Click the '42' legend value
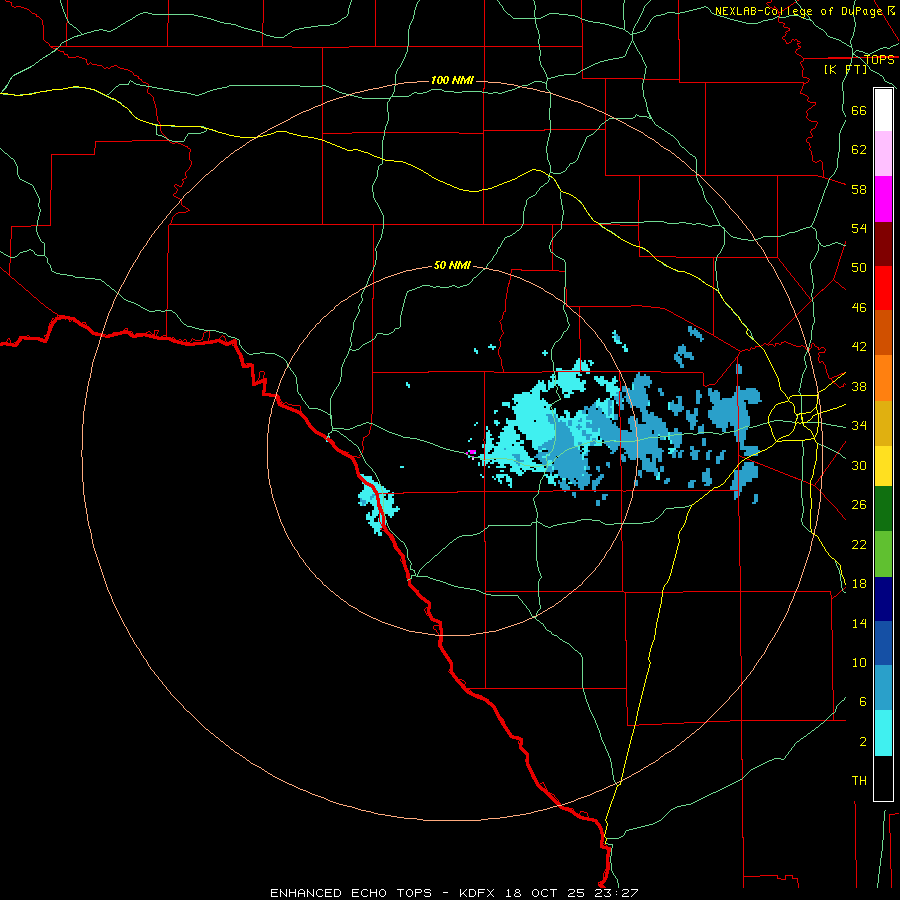900x900 pixels. click(x=859, y=347)
